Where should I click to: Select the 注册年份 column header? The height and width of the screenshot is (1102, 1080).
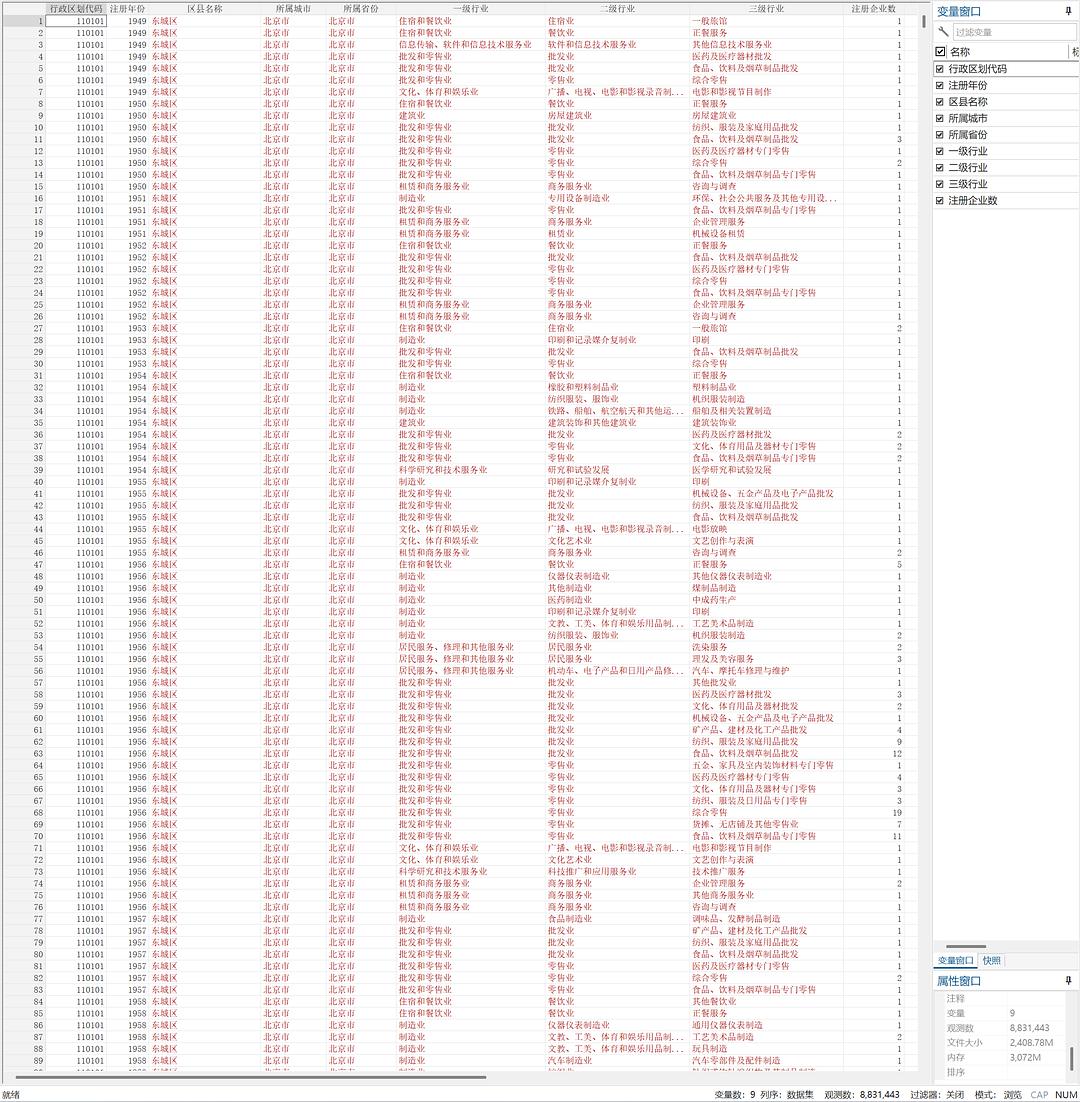[x=127, y=8]
